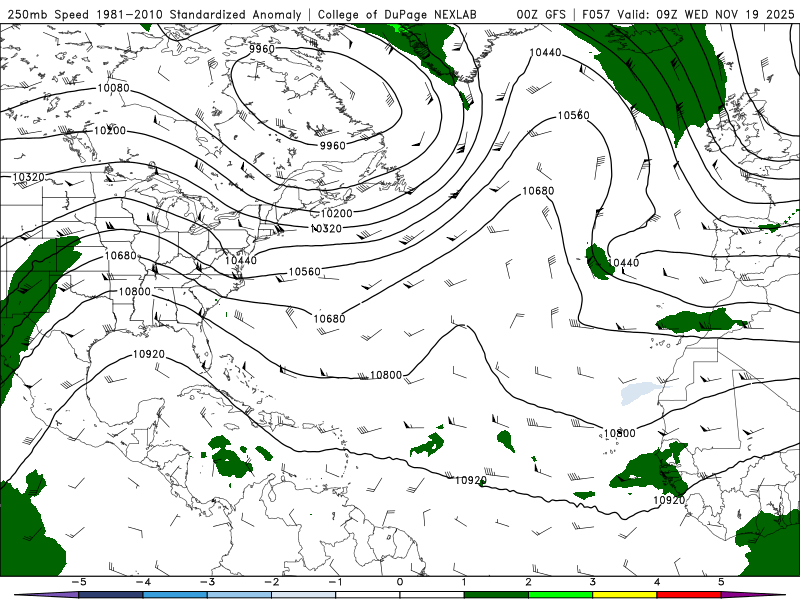
Task: Click the colorbar tick label '4'
Action: [657, 582]
